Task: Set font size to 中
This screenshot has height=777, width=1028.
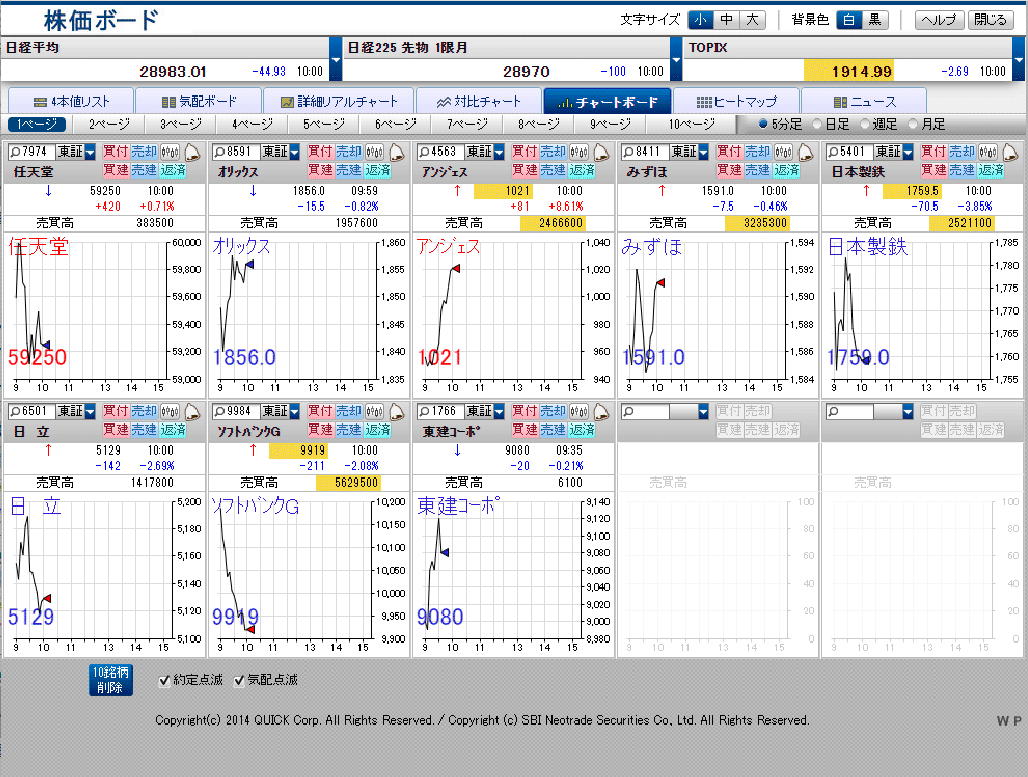Action: pyautogui.click(x=726, y=20)
